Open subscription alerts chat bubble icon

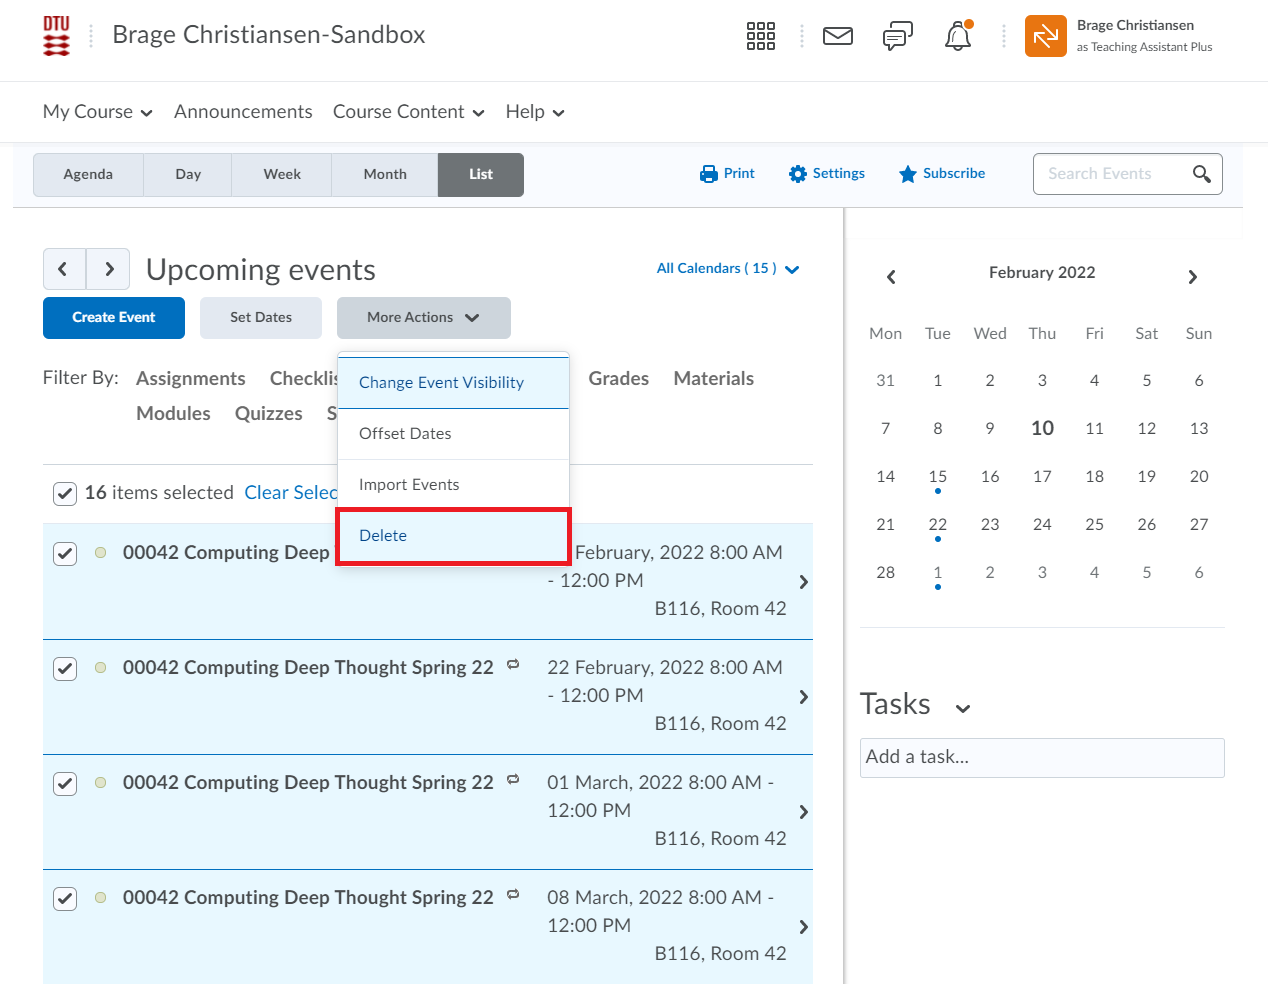tap(897, 37)
